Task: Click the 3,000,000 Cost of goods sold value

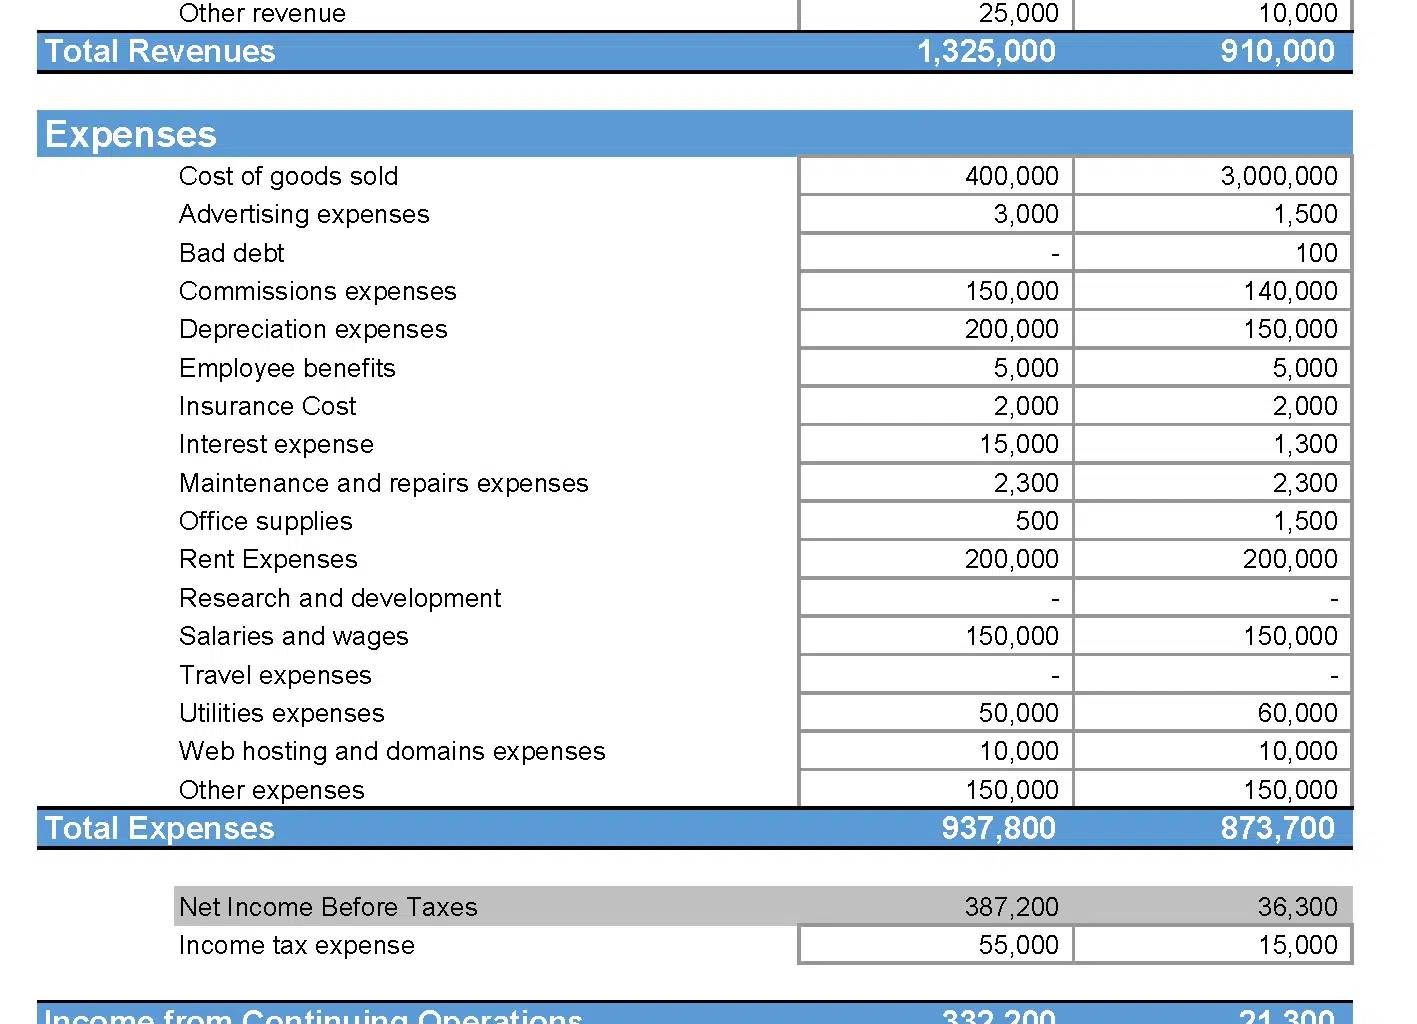Action: pos(1212,176)
